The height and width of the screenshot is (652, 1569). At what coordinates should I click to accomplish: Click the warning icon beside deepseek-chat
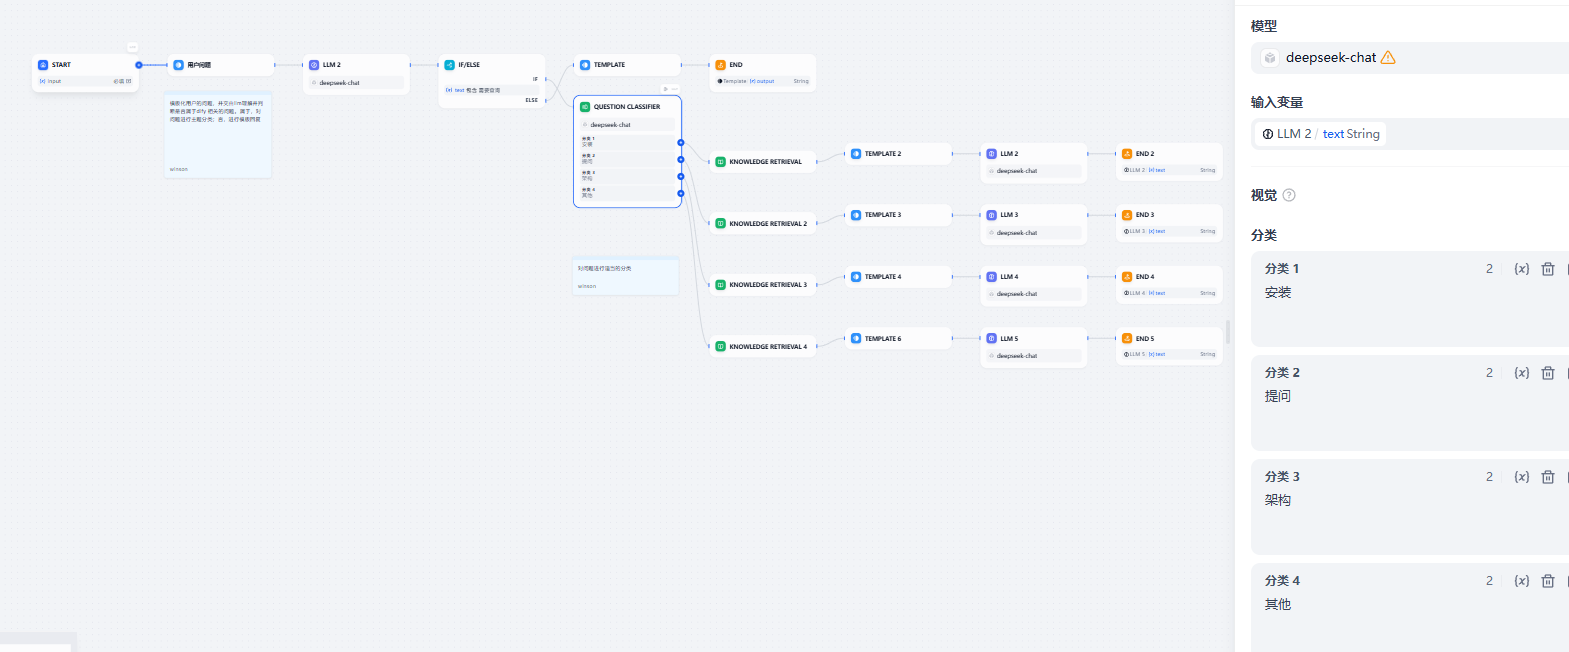coord(1388,58)
